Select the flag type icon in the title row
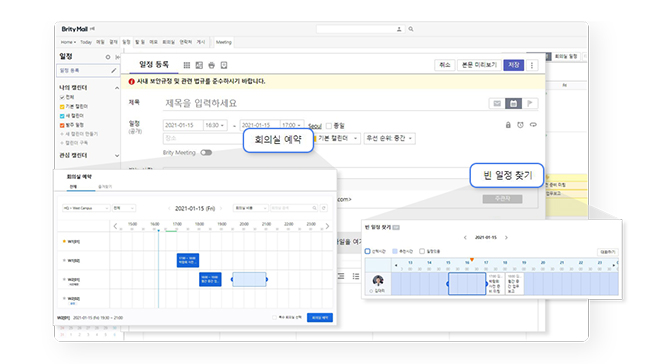646x364 pixels. click(530, 103)
